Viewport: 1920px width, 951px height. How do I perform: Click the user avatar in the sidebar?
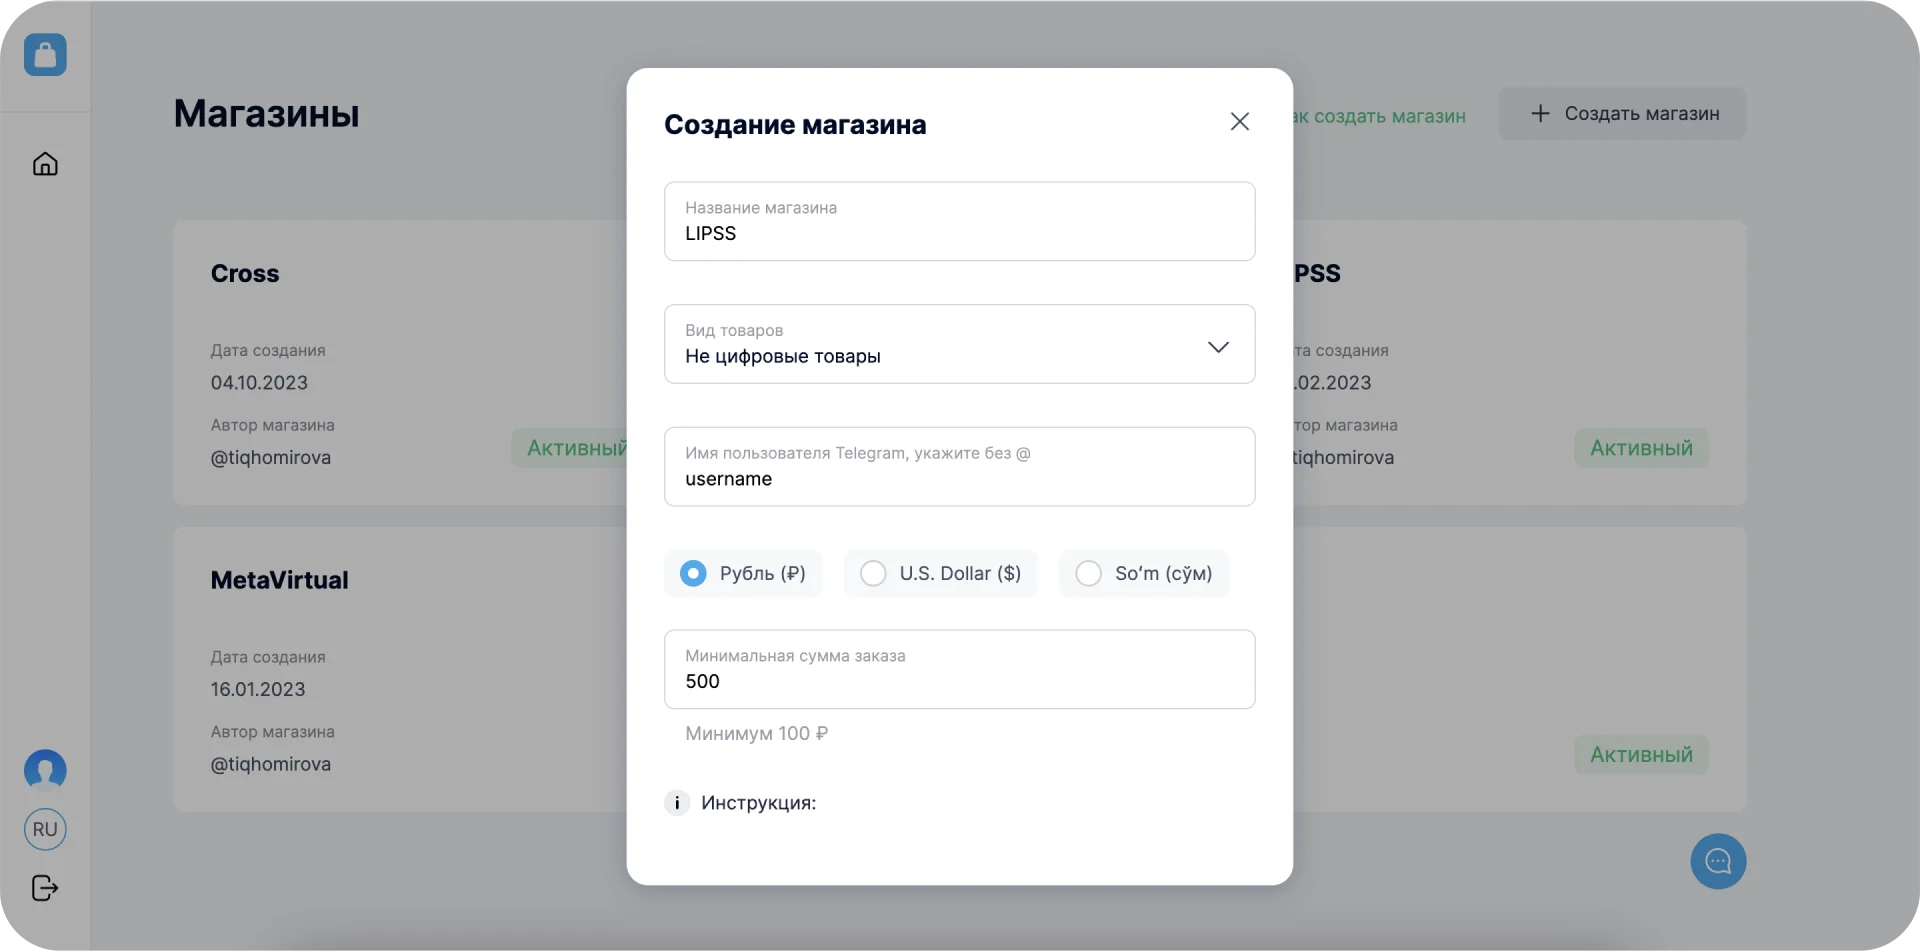point(44,770)
